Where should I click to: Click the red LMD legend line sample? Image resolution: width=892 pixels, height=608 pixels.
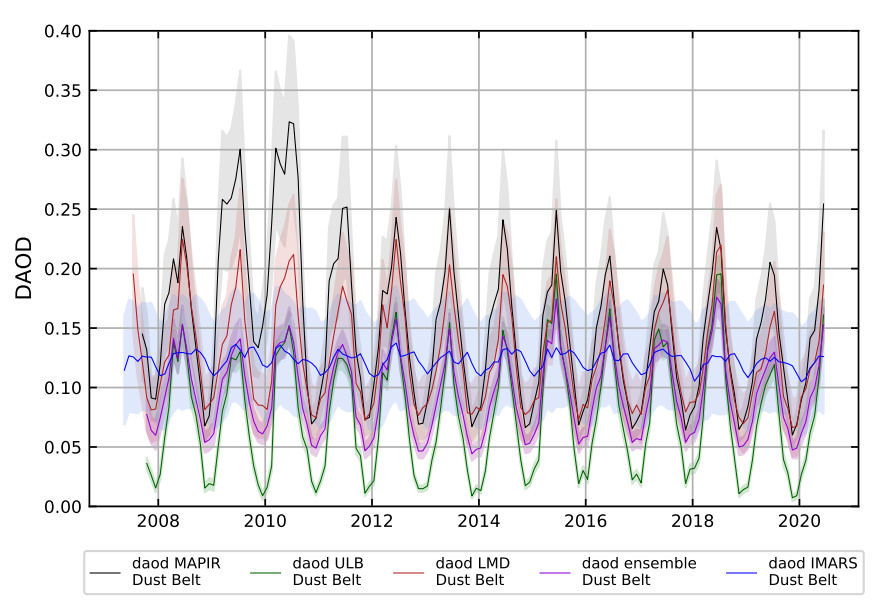coord(414,571)
